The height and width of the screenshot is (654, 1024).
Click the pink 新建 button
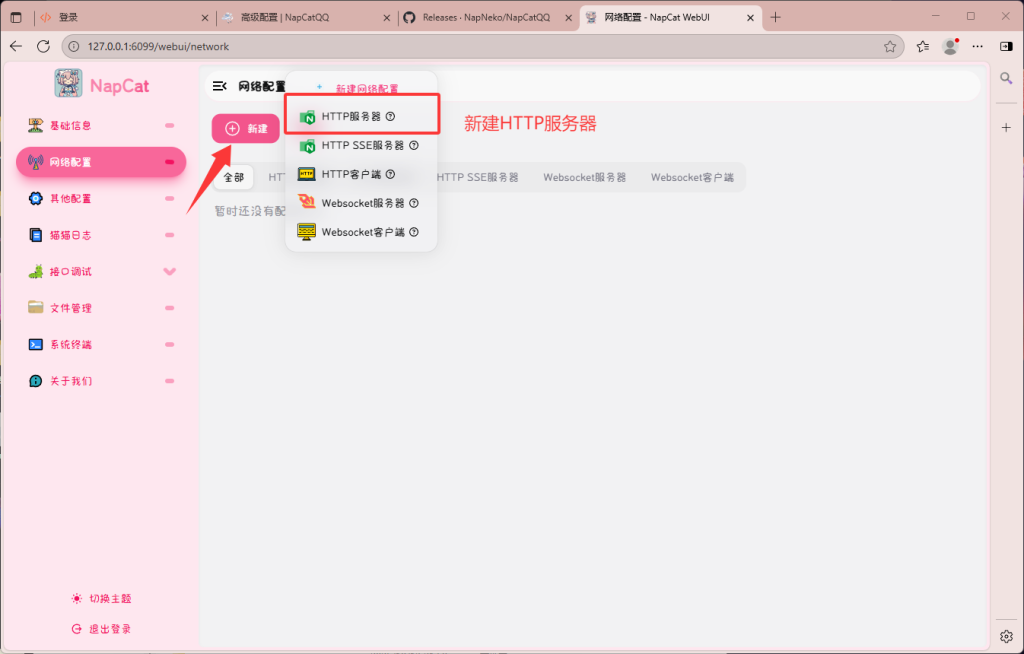(245, 129)
